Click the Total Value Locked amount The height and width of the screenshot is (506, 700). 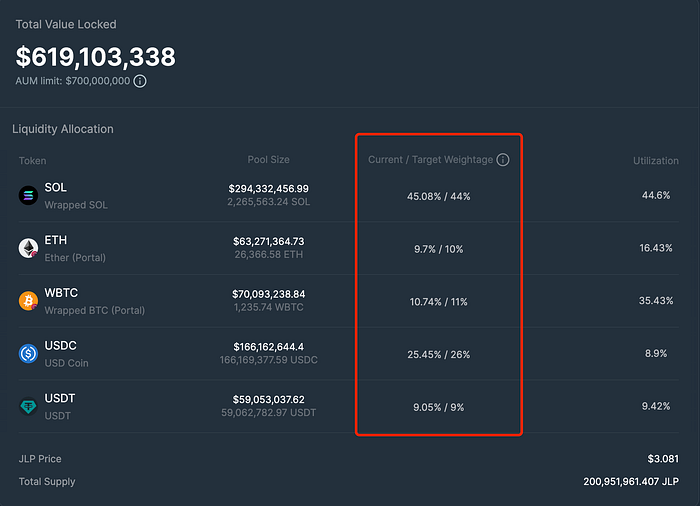[96, 56]
